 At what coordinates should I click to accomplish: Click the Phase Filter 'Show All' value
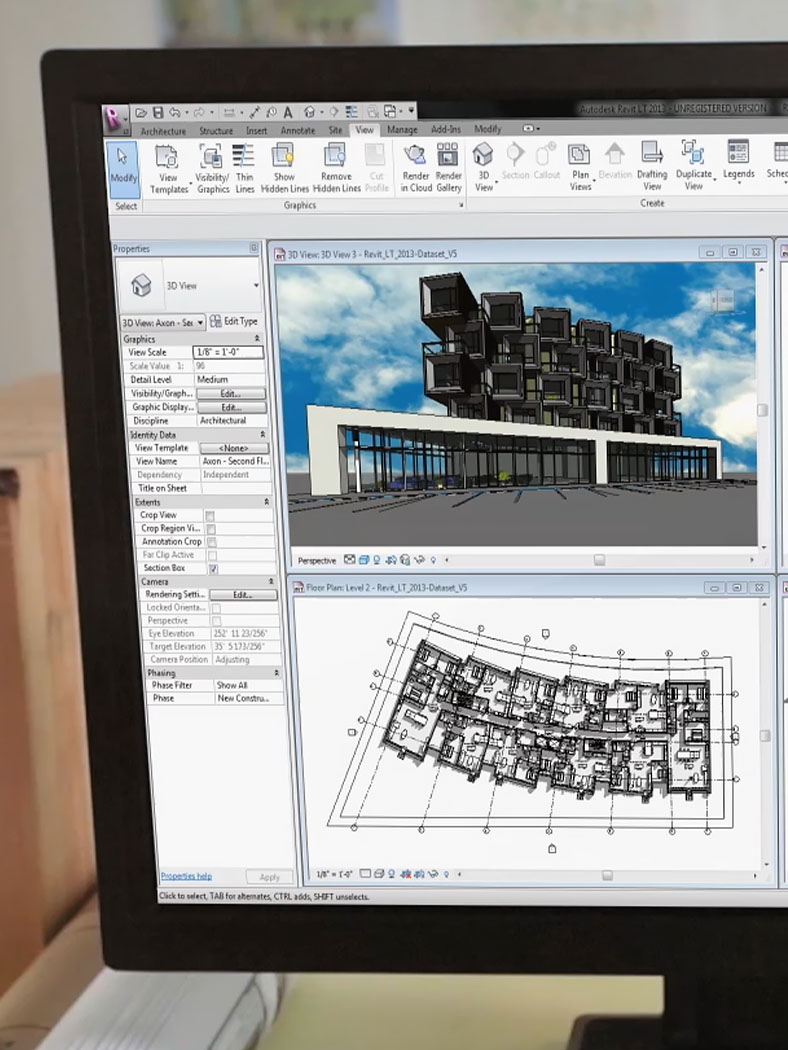248,686
